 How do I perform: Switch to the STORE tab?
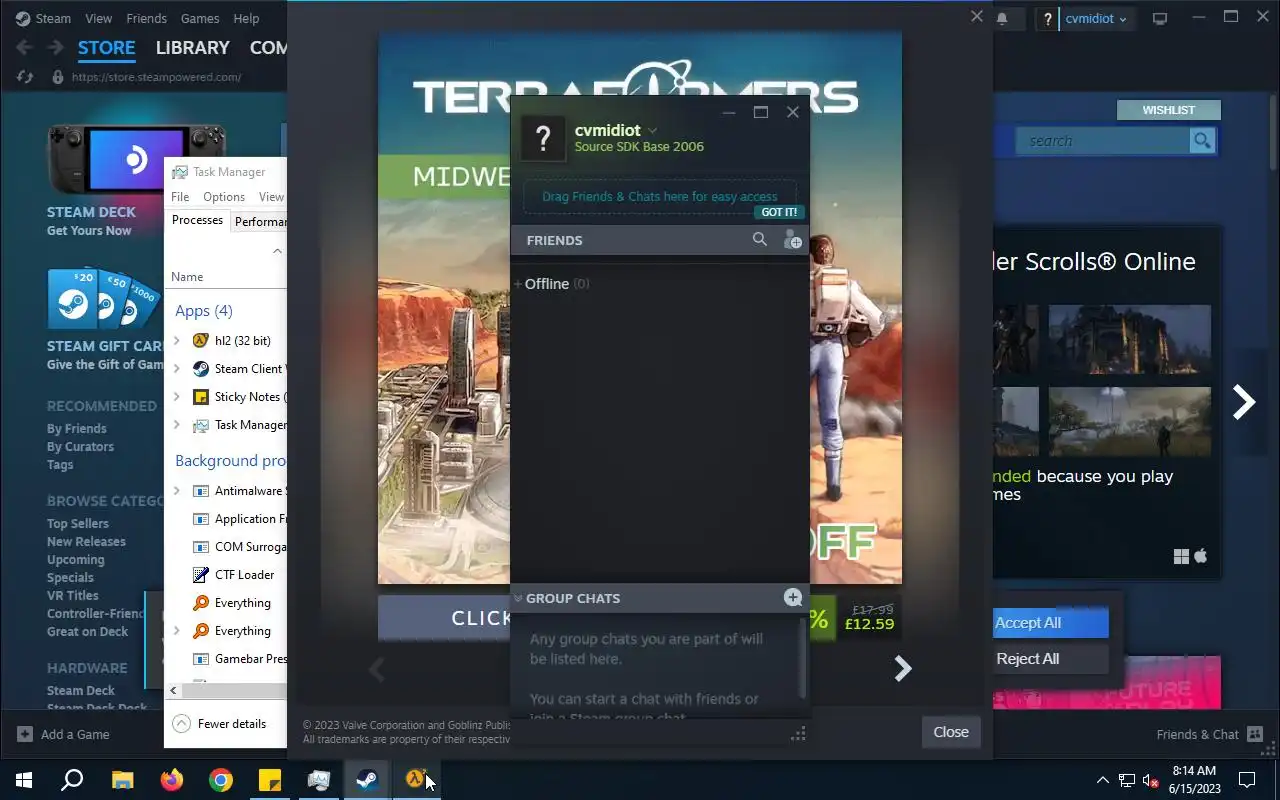[x=106, y=47]
